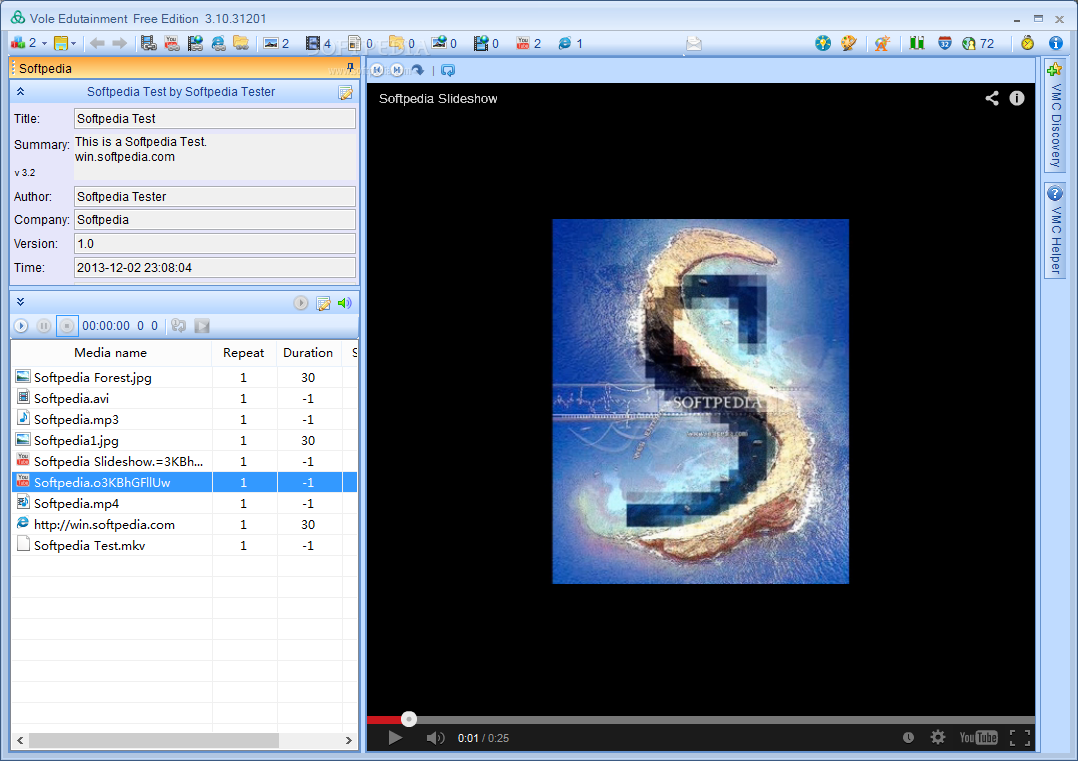Select http://win.softpedia.com in the playlist

(x=184, y=525)
